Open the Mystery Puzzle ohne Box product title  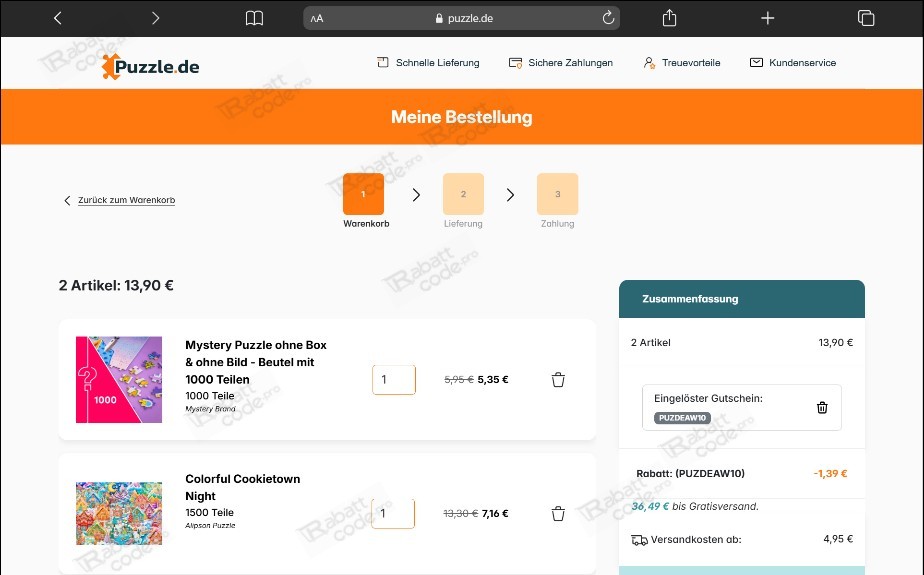pos(256,362)
